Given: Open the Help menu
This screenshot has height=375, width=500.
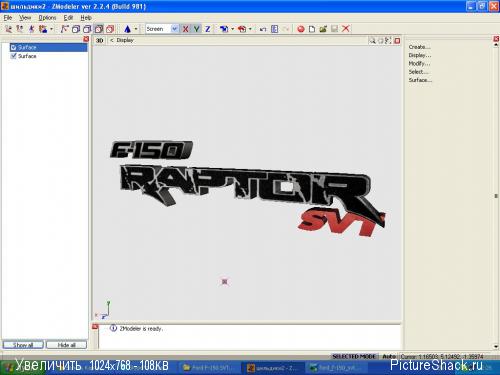Looking at the screenshot, I should coord(86,18).
